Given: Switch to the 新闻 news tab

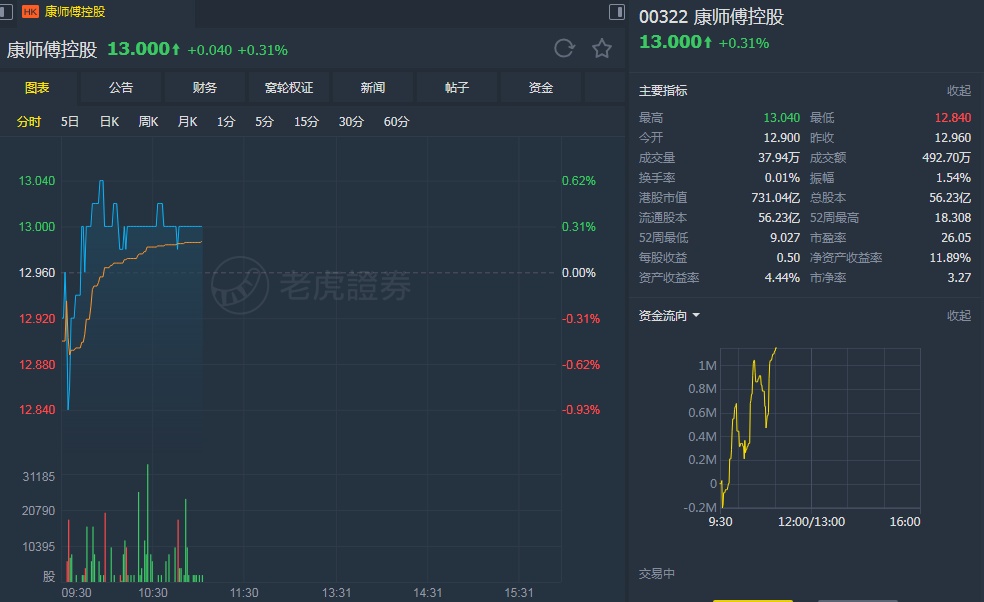Looking at the screenshot, I should pos(373,88).
